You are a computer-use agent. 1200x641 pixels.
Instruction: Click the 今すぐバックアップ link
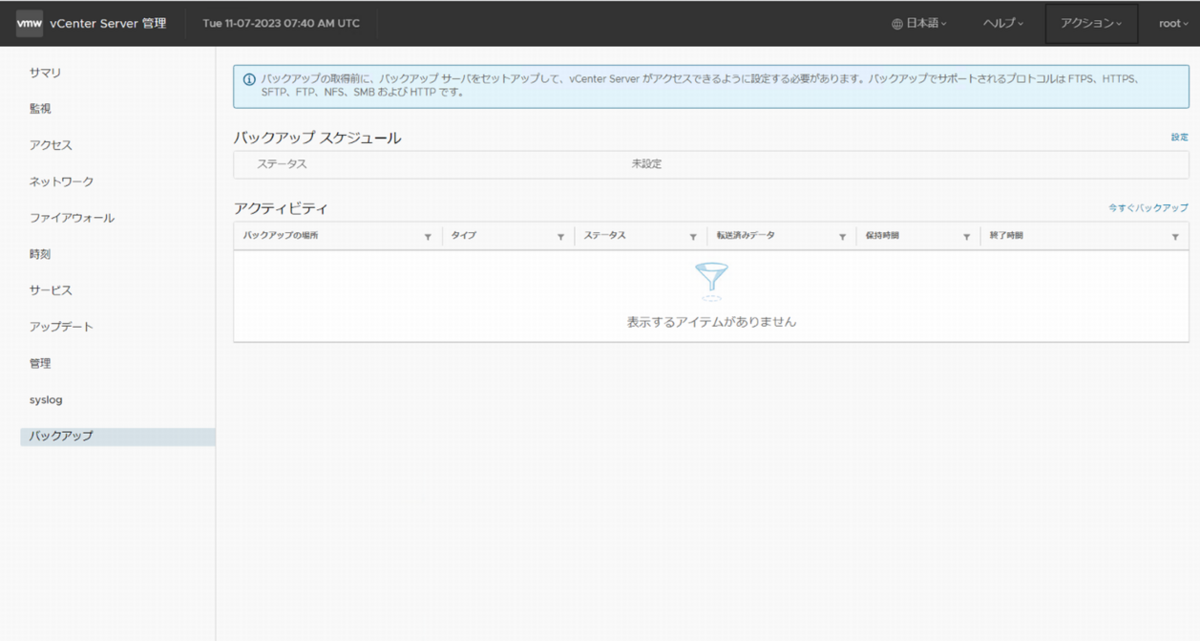1148,208
